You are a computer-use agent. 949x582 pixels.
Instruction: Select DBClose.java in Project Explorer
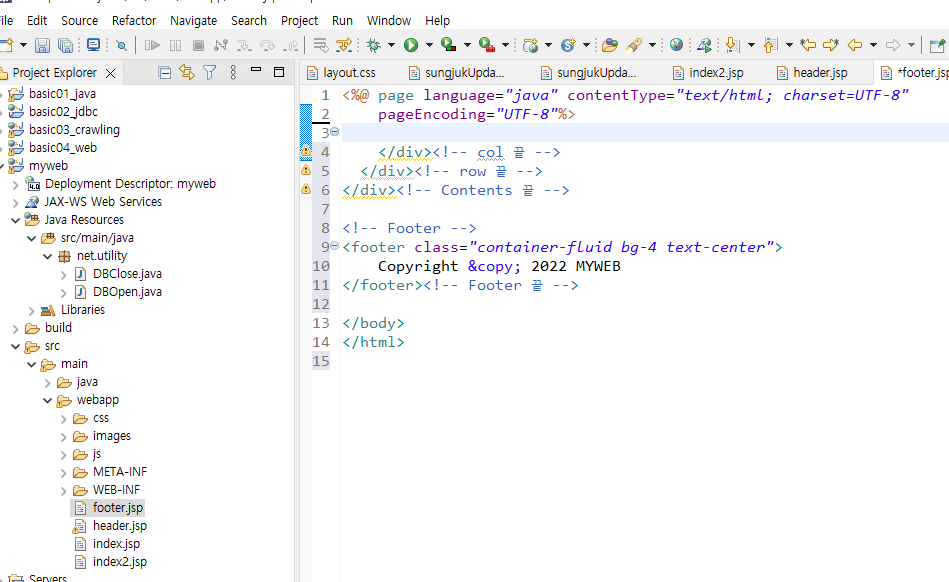click(127, 274)
